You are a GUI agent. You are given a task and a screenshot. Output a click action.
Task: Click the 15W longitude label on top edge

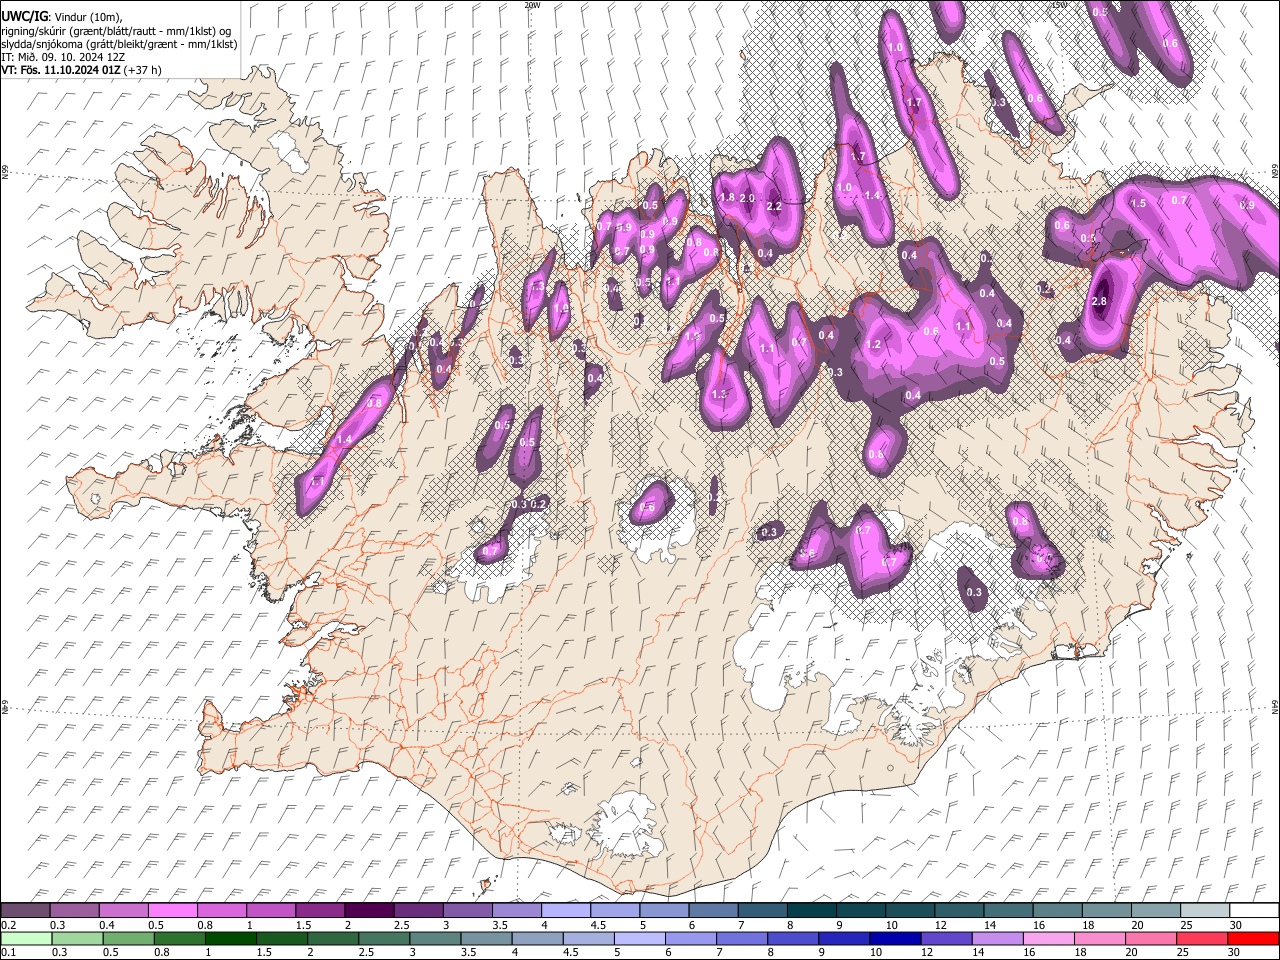[x=1057, y=5]
